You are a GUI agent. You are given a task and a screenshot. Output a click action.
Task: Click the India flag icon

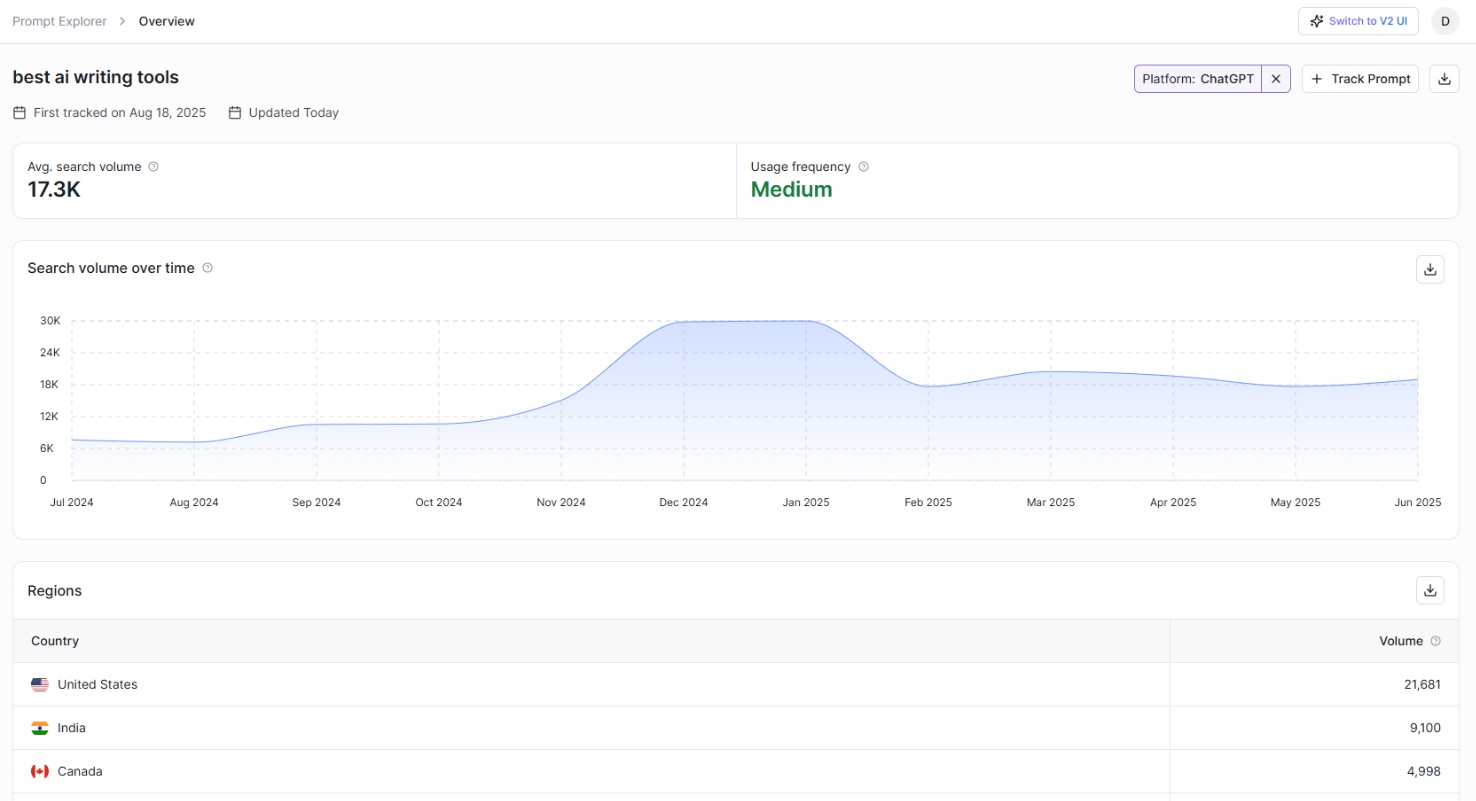pyautogui.click(x=40, y=728)
